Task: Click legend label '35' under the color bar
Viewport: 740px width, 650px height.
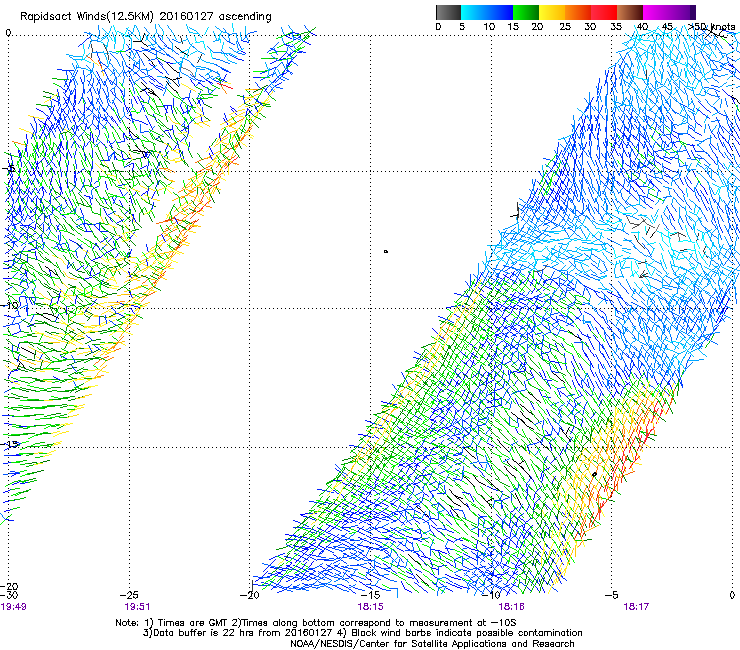Action: [x=616, y=27]
